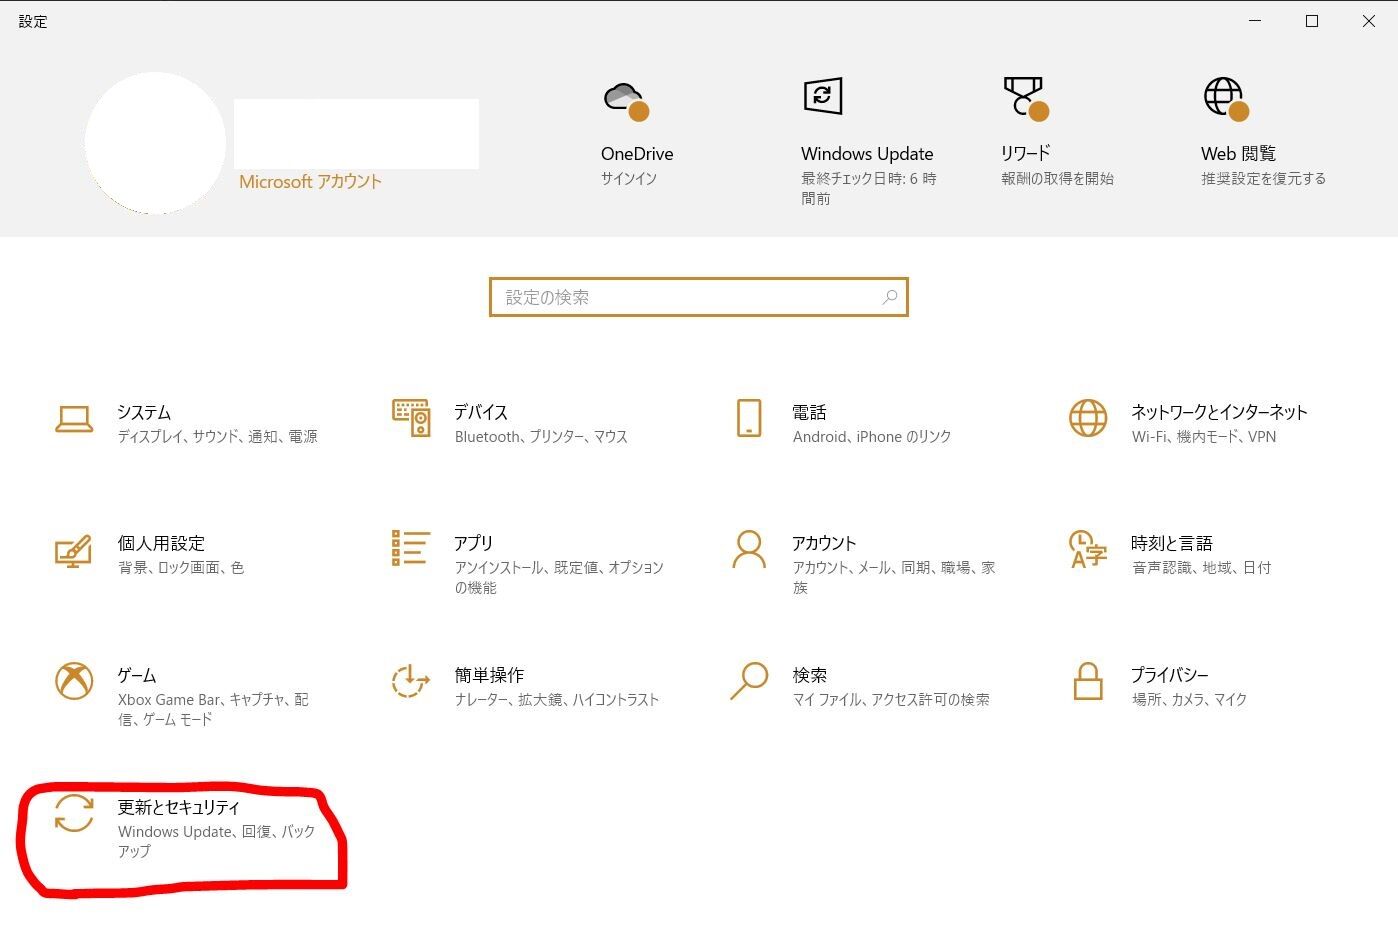1398x945 pixels.
Task: Click the 電話 category title
Action: point(809,412)
